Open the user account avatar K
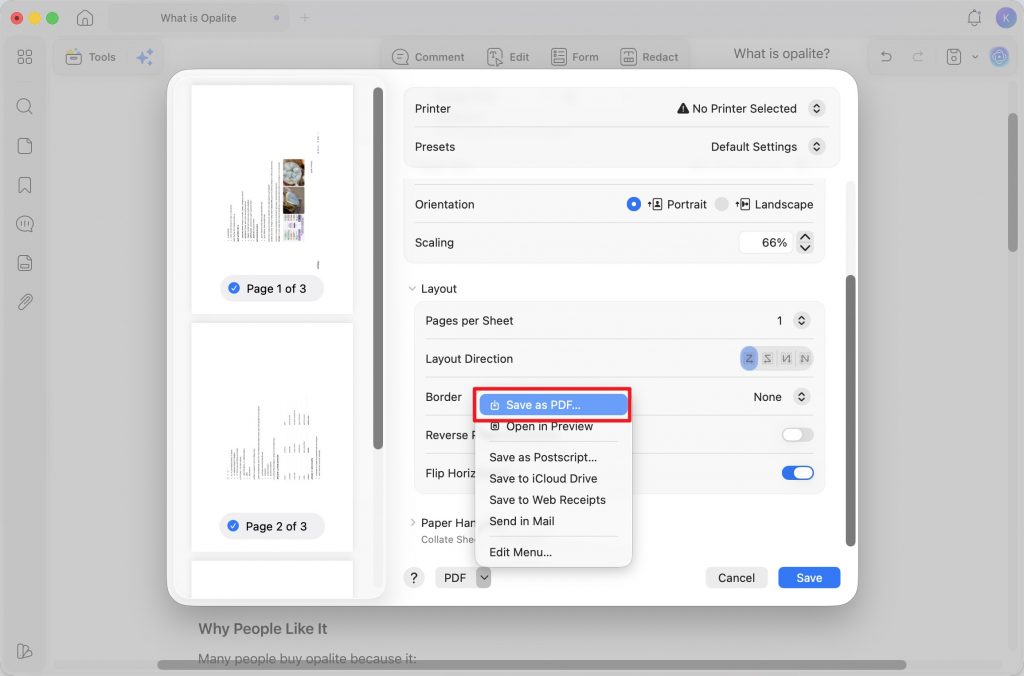Image resolution: width=1024 pixels, height=676 pixels. (1005, 18)
